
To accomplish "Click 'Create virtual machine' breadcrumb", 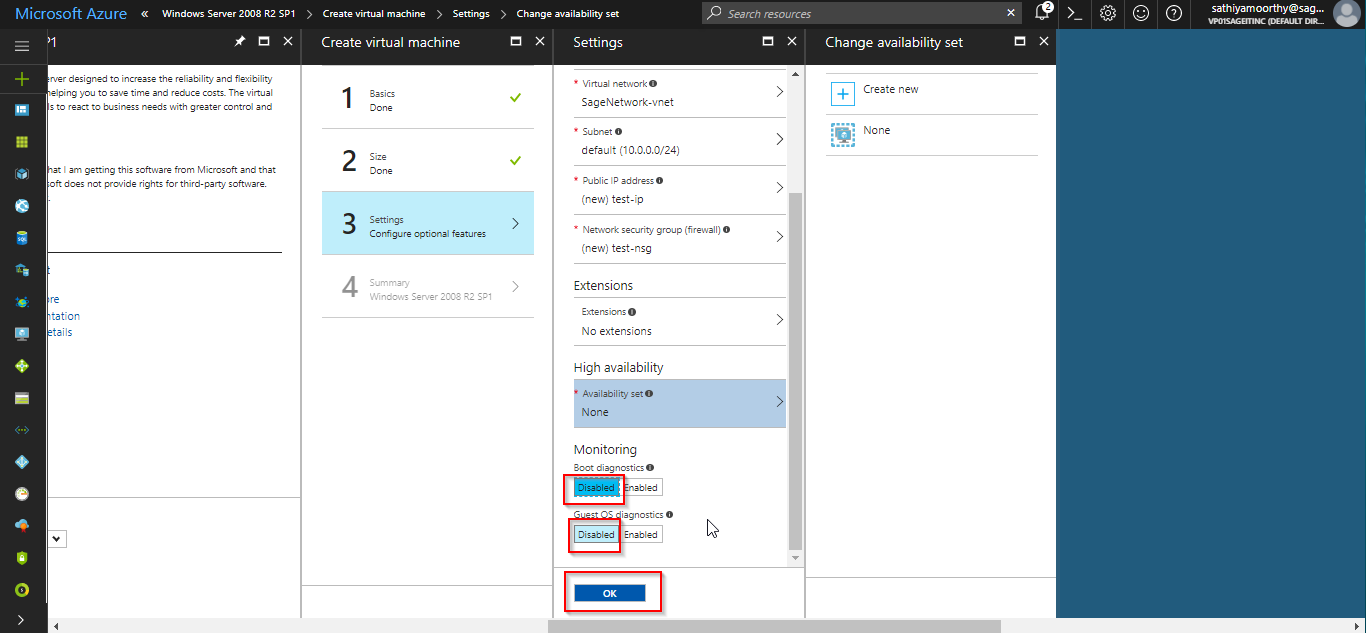I will (x=373, y=14).
